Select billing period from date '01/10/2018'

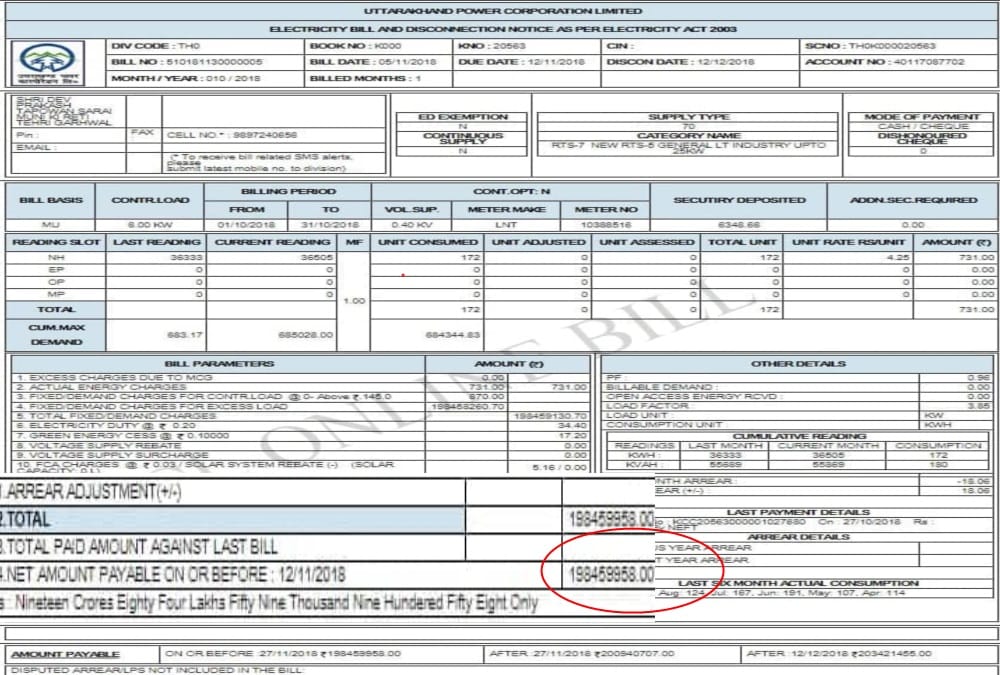(246, 225)
